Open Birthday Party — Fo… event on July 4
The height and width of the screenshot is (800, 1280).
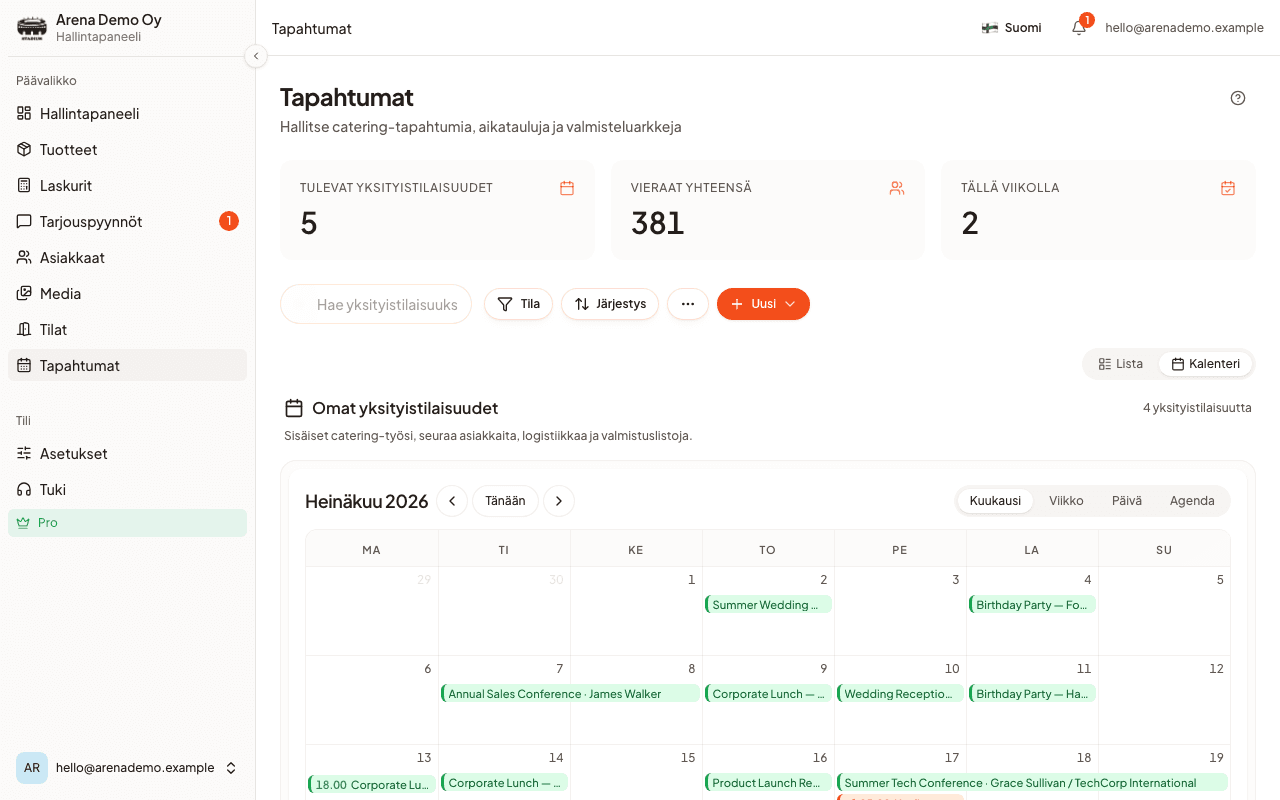point(1032,604)
